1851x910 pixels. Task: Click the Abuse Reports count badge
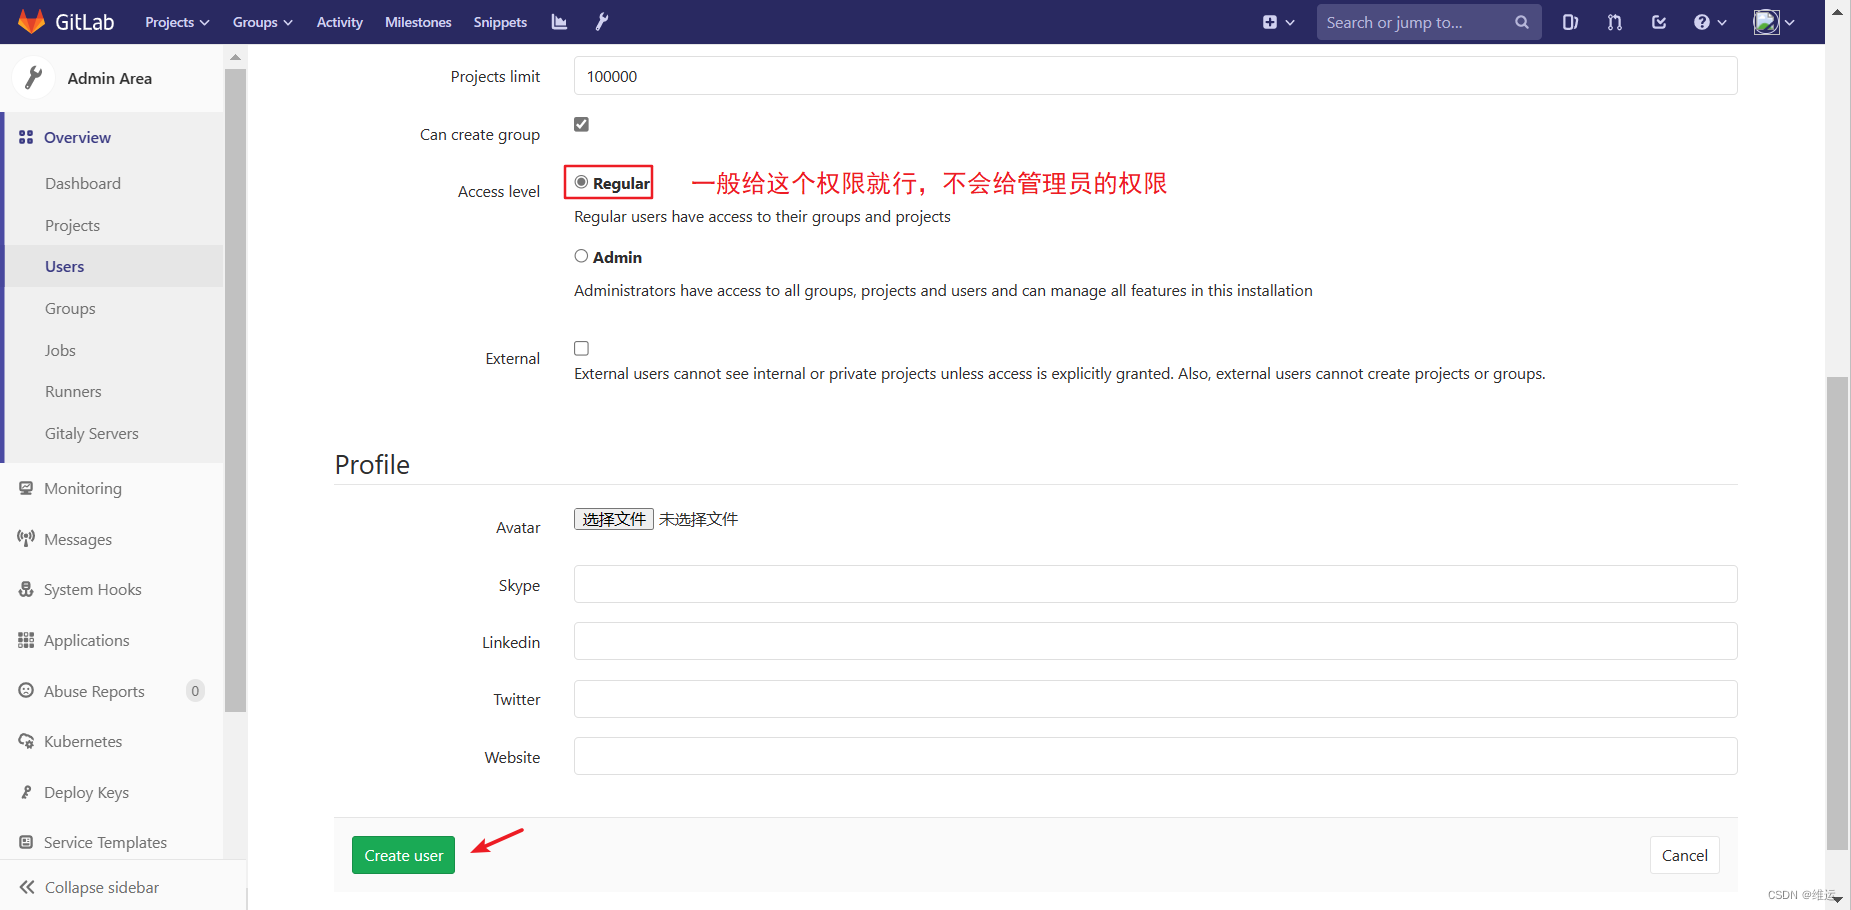pyautogui.click(x=195, y=690)
